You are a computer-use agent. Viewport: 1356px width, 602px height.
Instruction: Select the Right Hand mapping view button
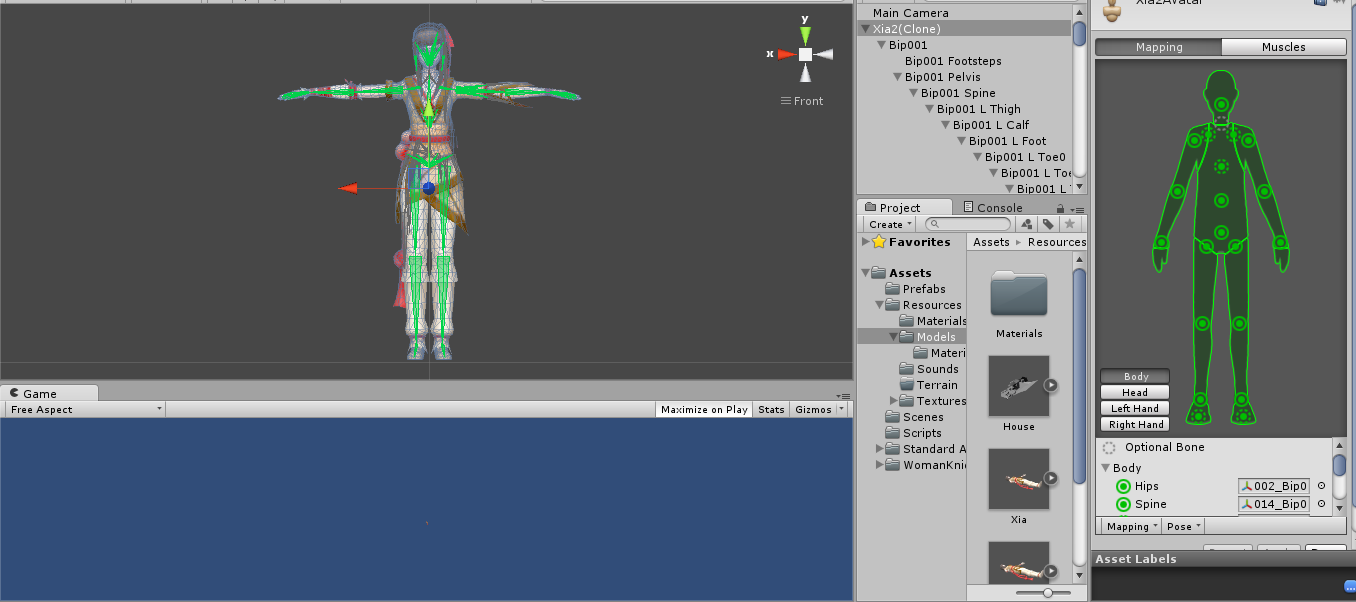tap(1135, 424)
